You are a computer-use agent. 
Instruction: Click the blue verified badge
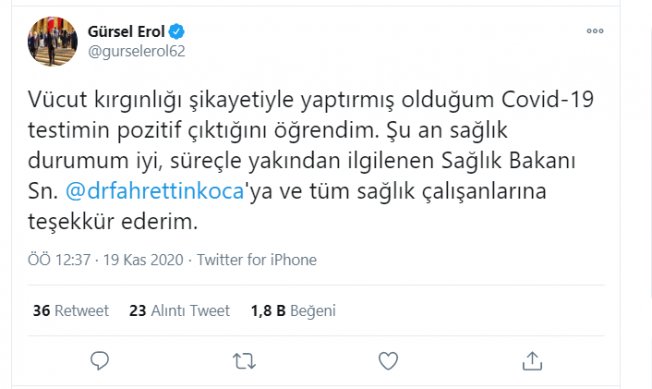176,31
